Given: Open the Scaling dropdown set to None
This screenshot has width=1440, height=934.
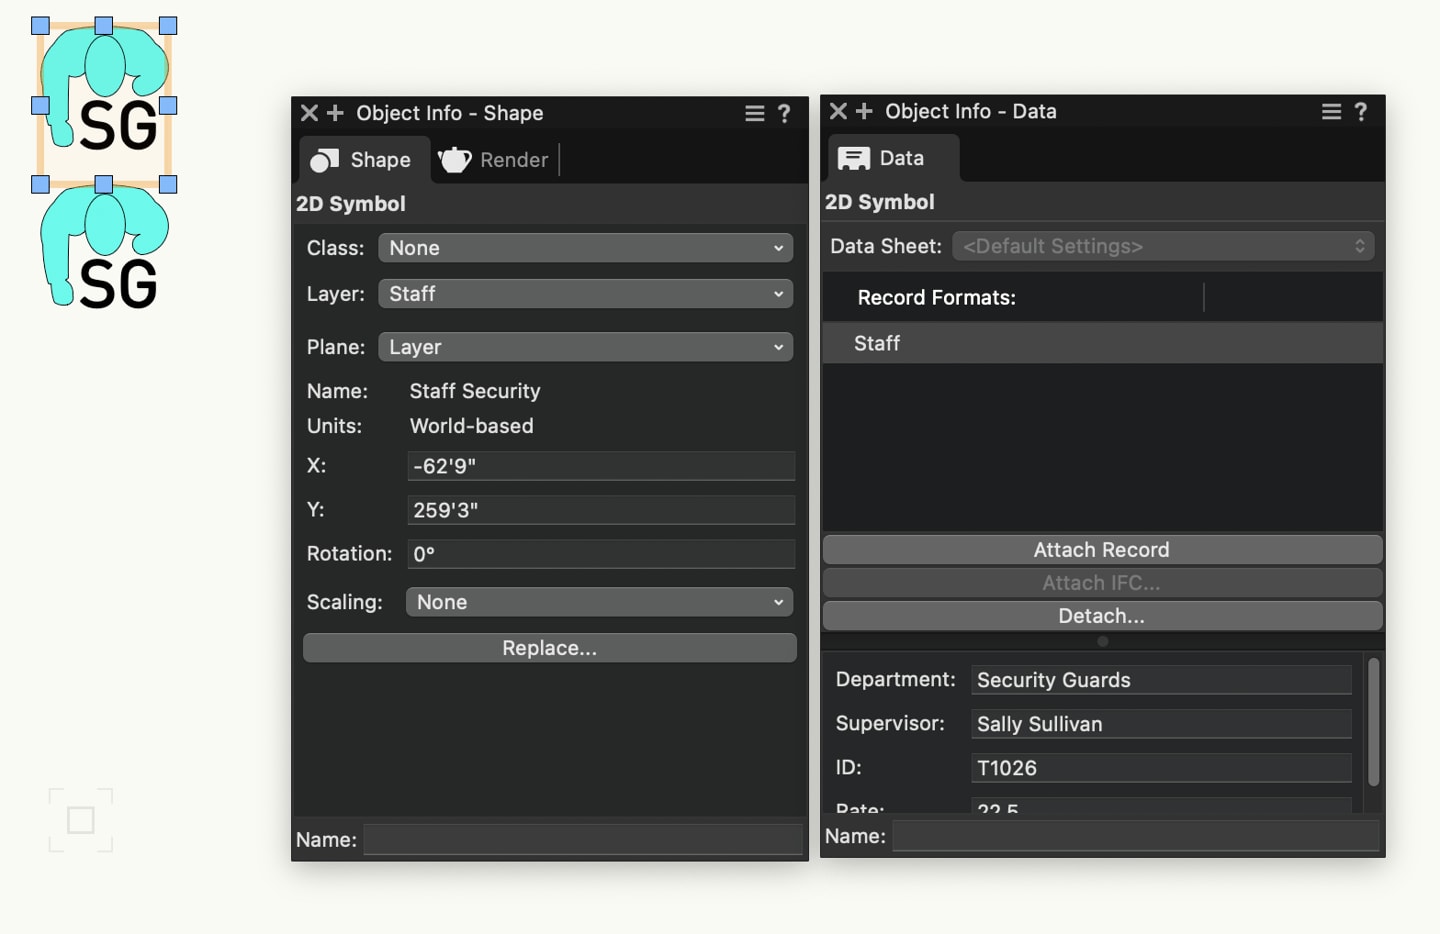Looking at the screenshot, I should 600,602.
